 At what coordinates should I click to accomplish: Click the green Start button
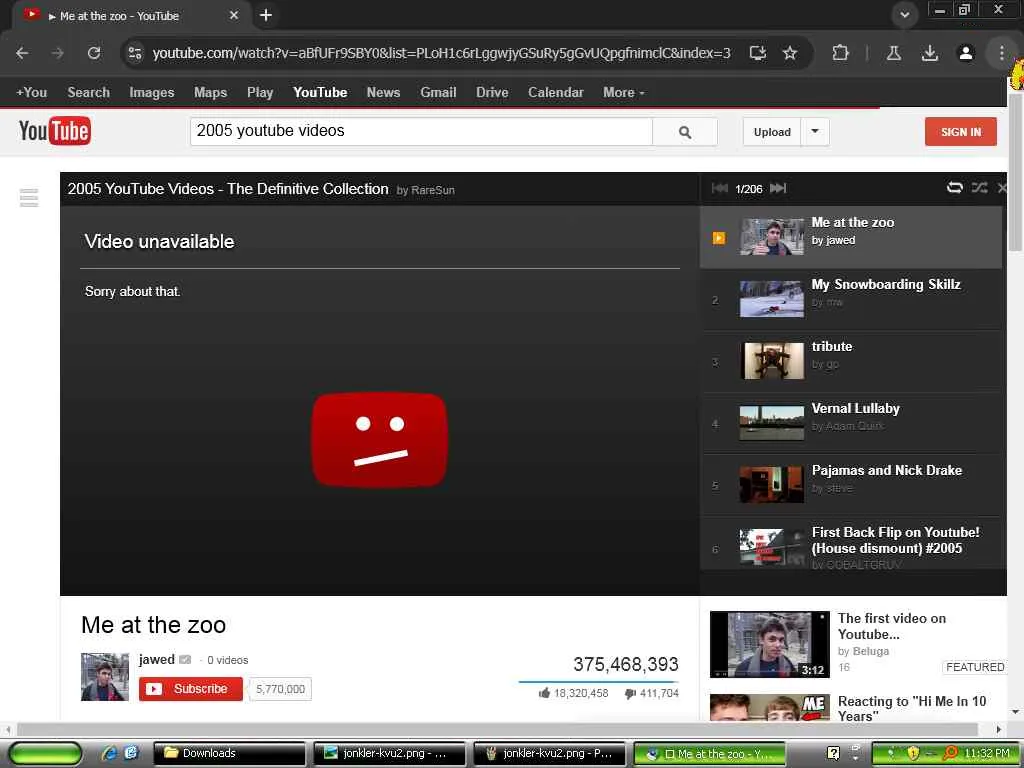click(46, 753)
